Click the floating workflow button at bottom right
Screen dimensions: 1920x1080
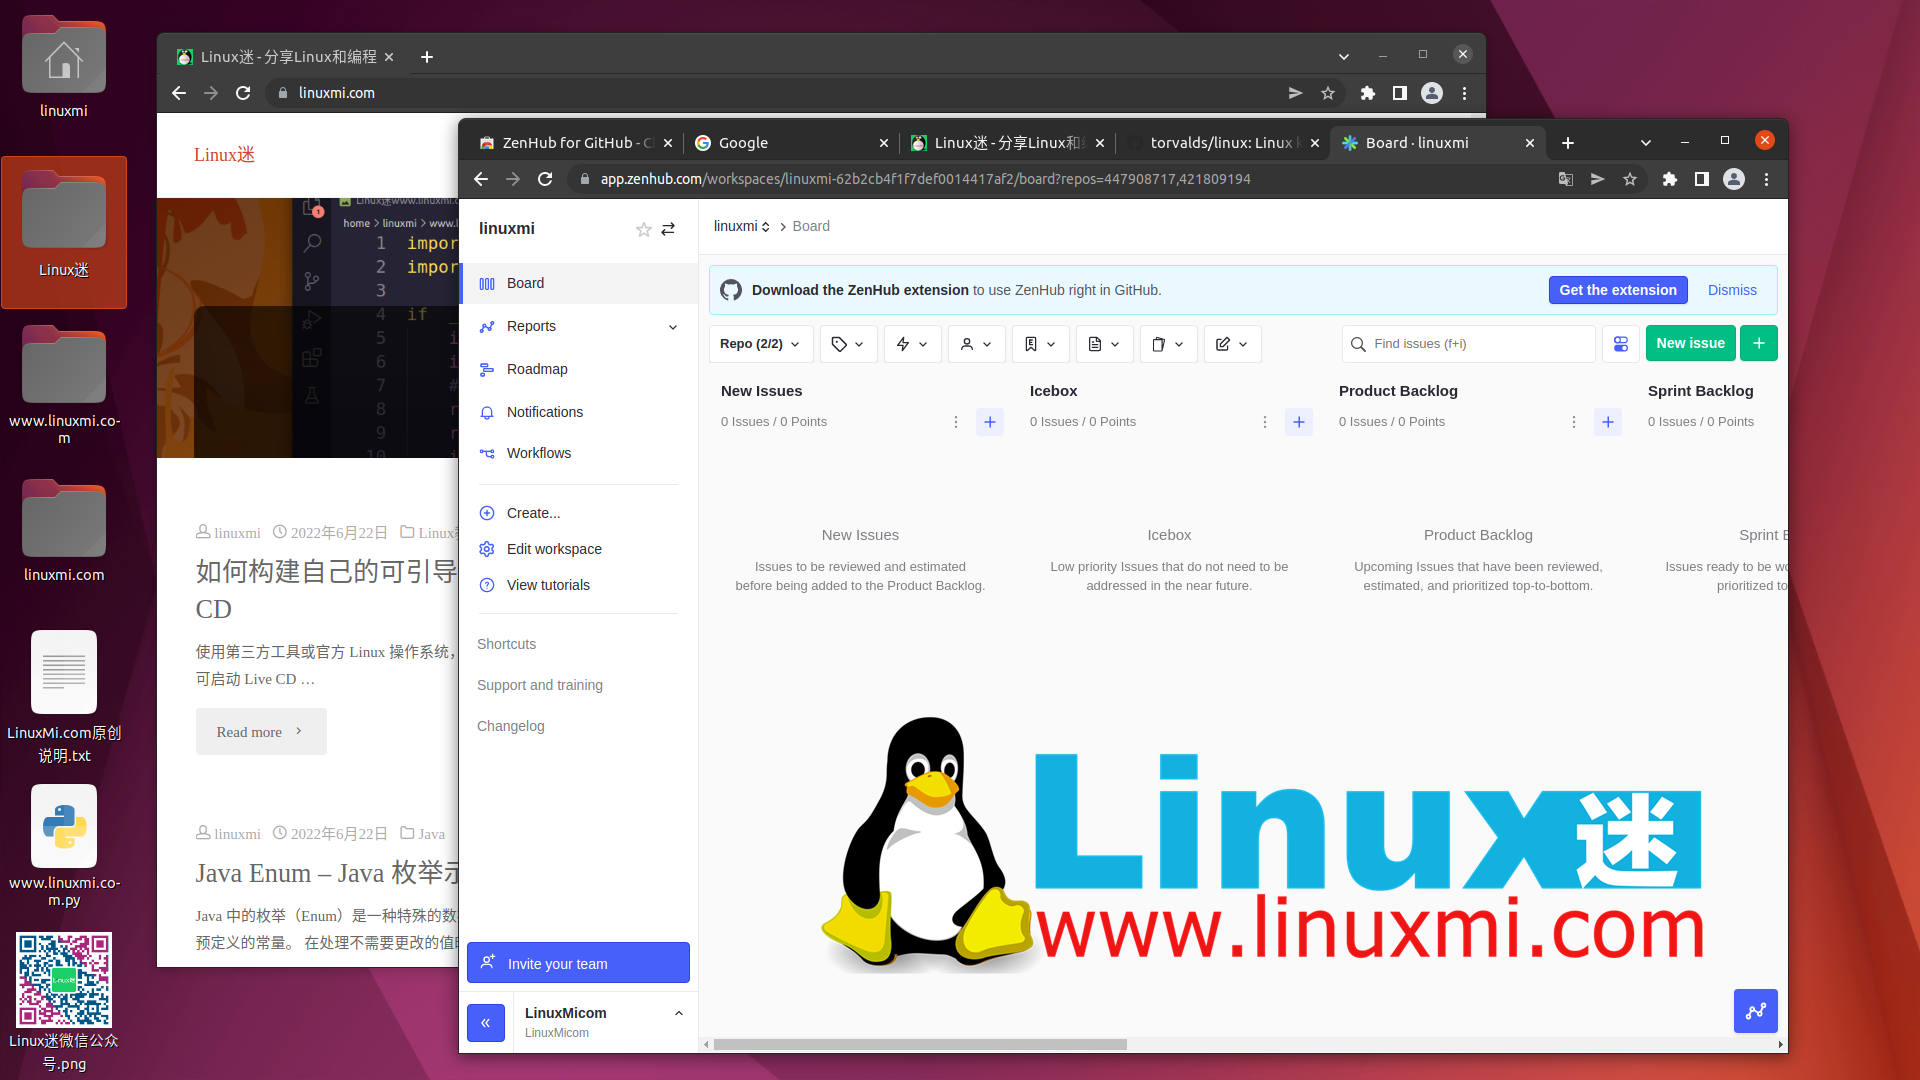tap(1756, 1011)
